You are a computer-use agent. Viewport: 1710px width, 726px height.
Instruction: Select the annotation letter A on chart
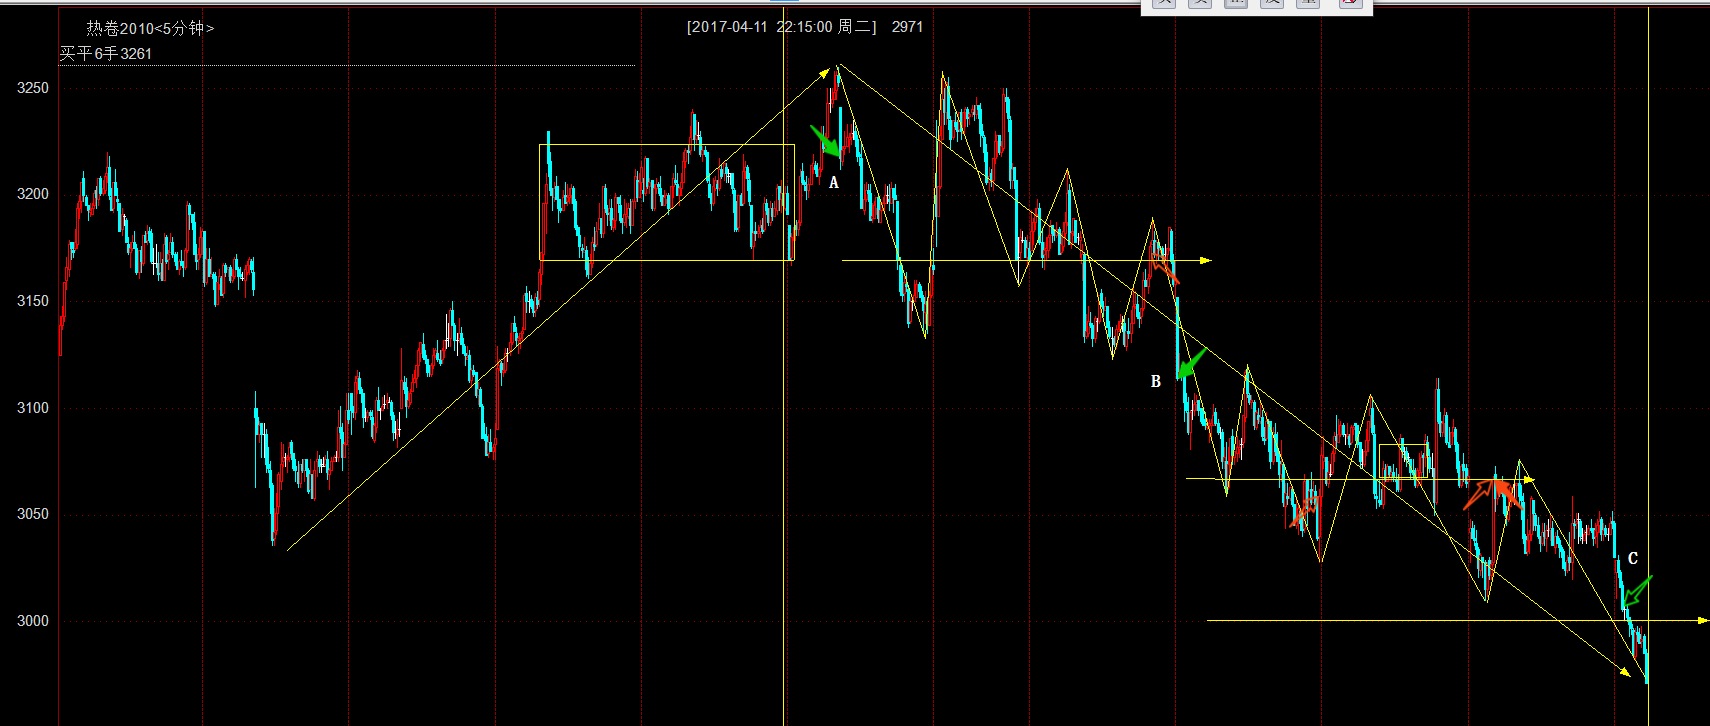[834, 183]
